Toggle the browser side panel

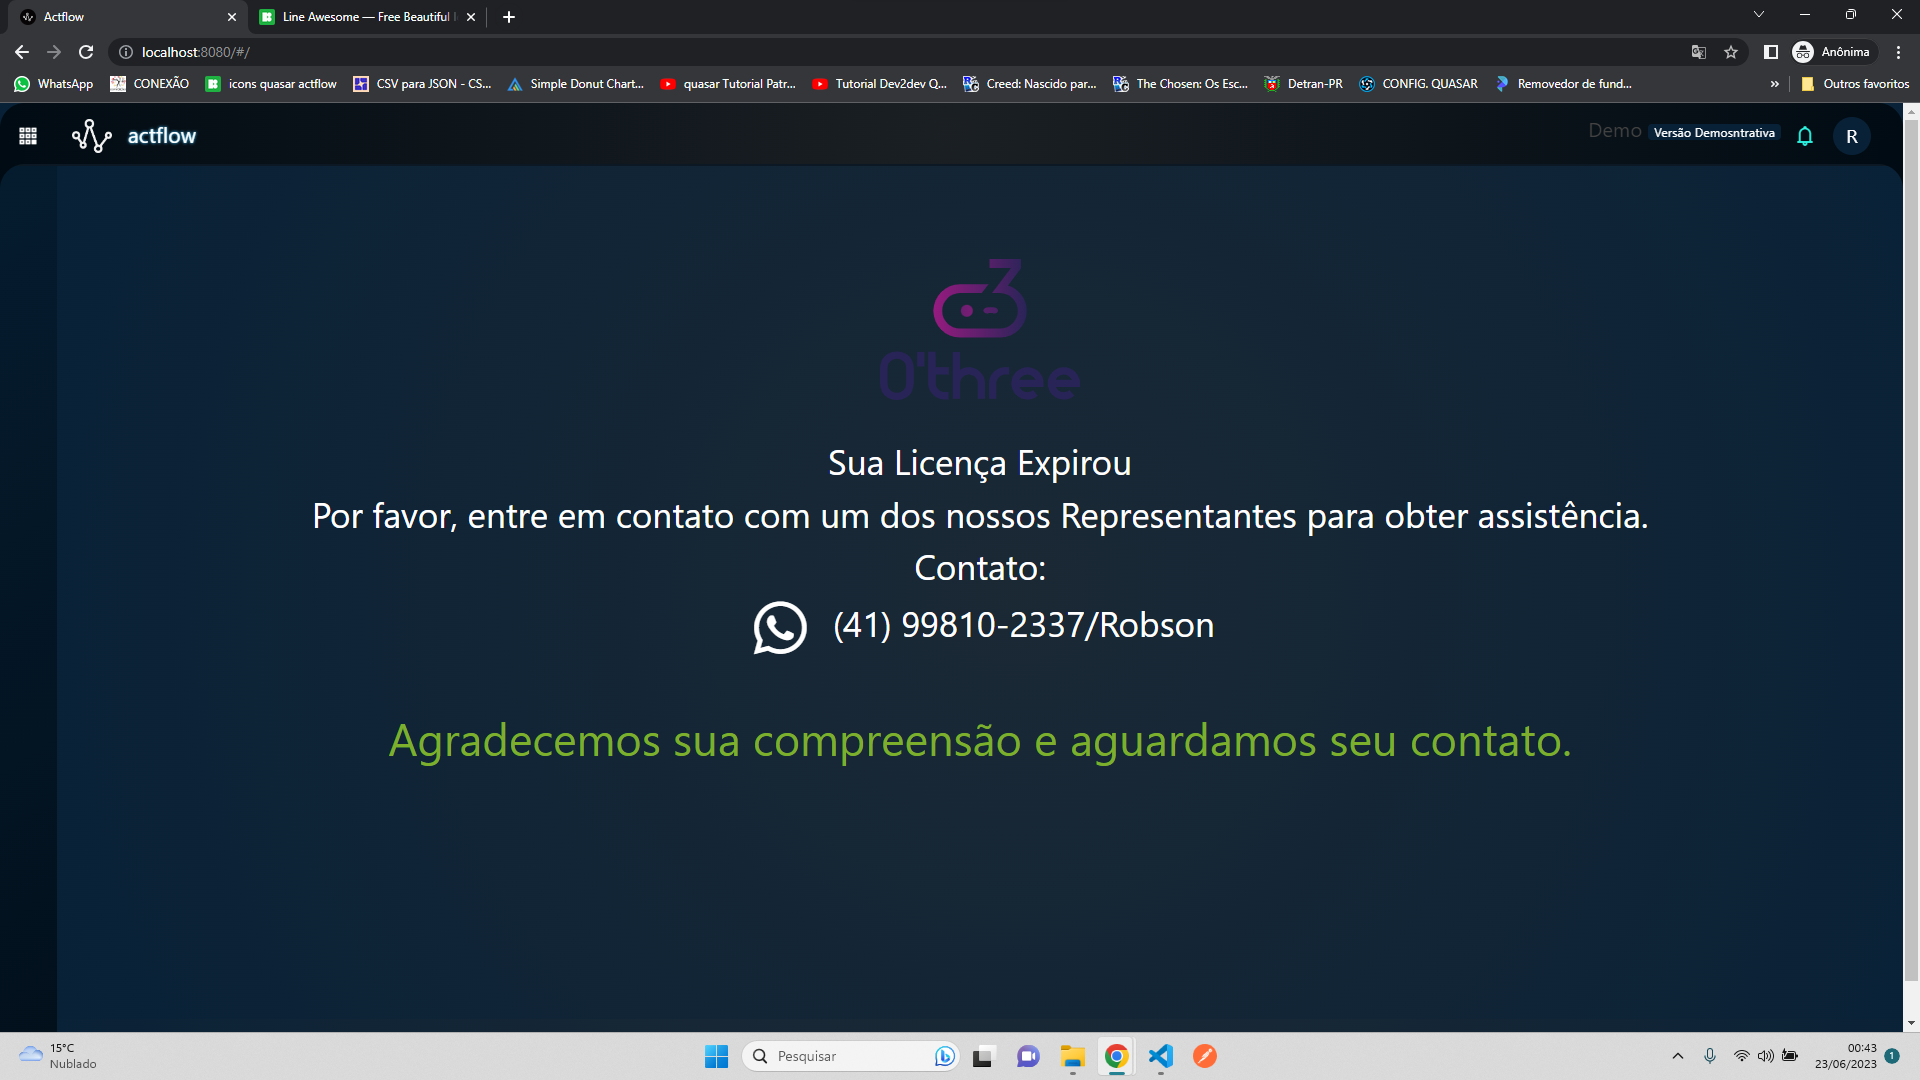click(x=1771, y=52)
